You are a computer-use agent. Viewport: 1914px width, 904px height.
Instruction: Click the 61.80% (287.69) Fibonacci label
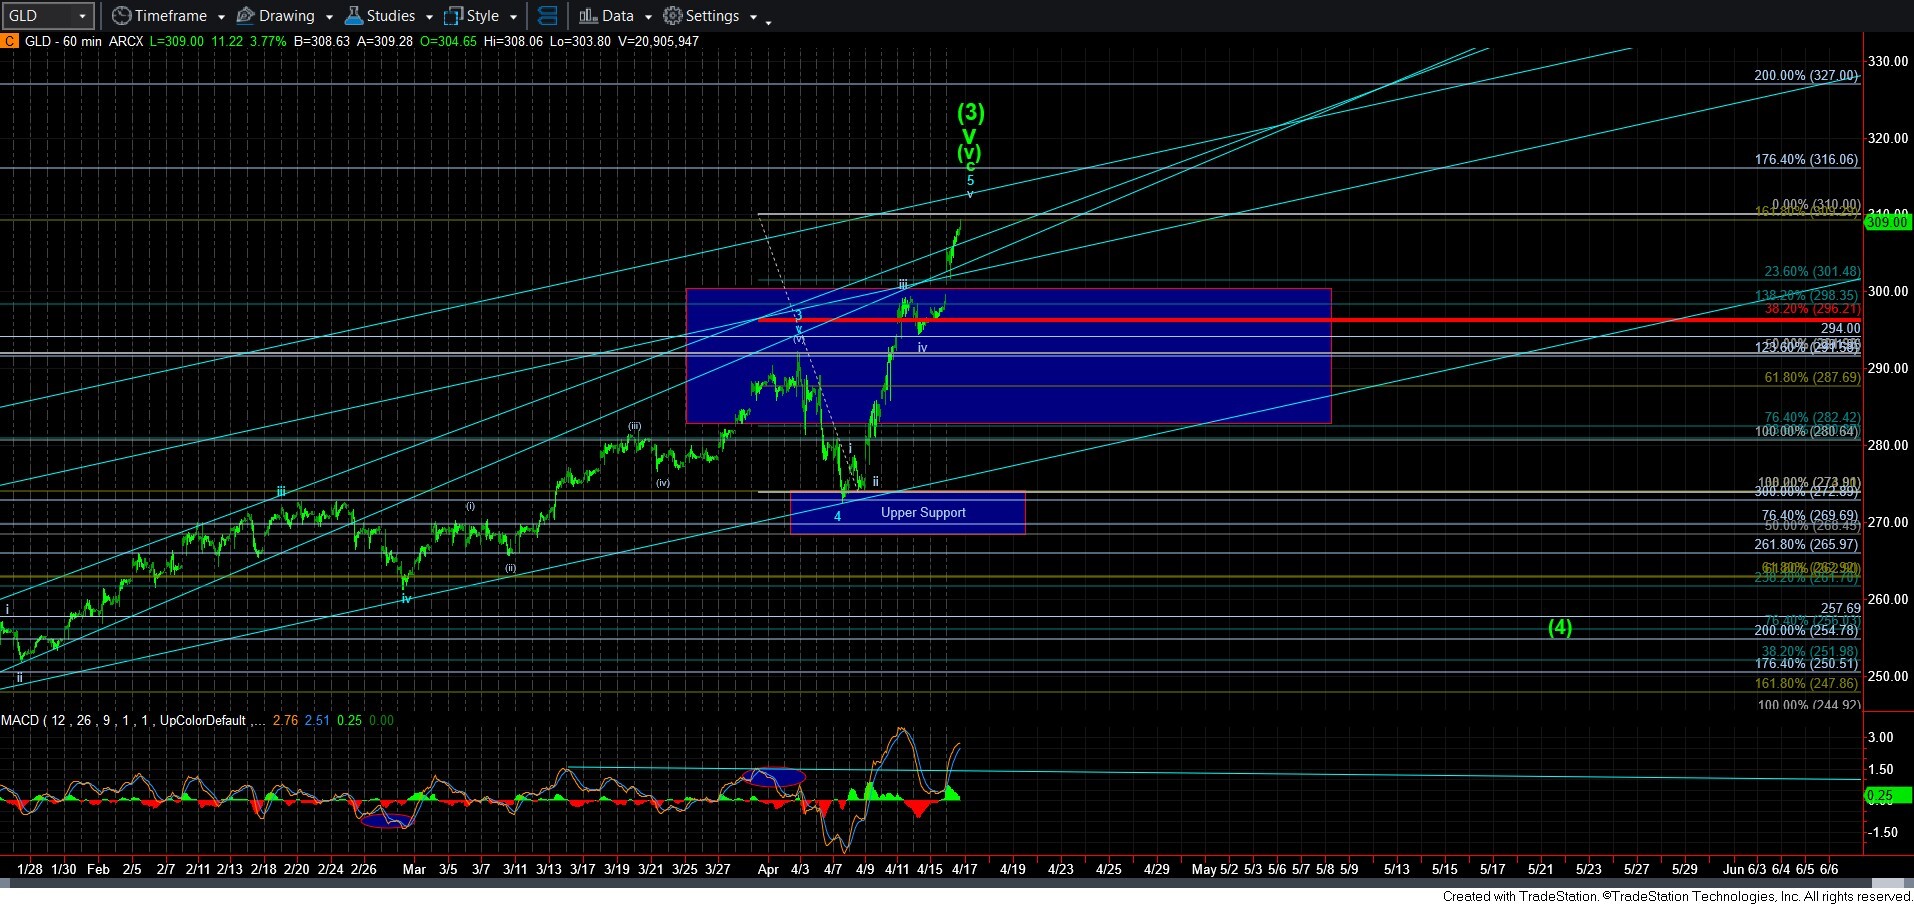click(1812, 378)
